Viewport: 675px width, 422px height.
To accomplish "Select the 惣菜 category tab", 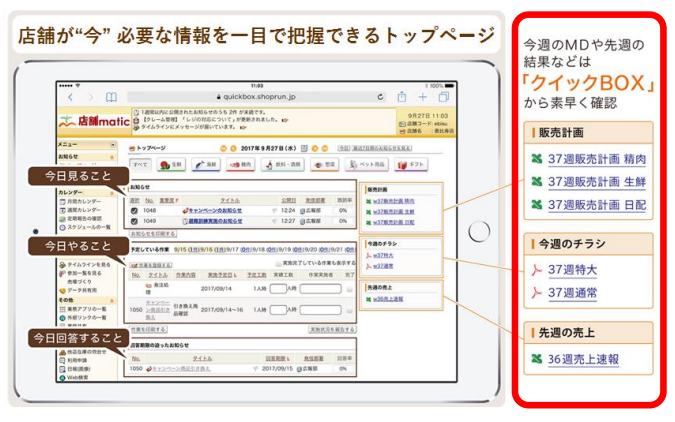I will (x=325, y=164).
